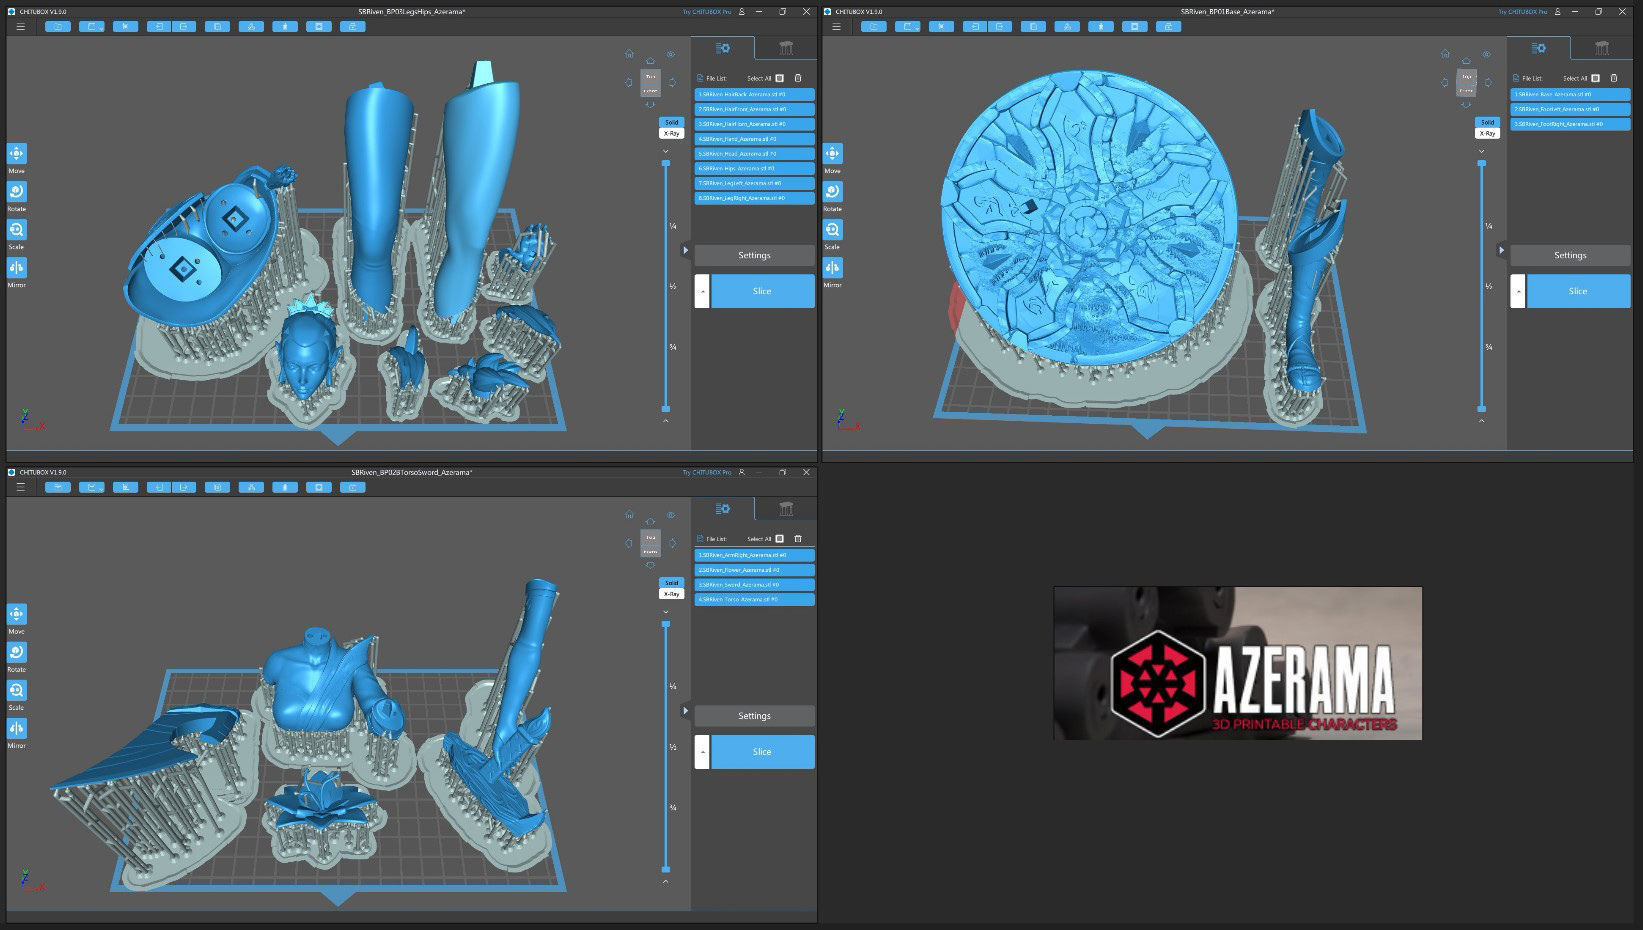Open the hamburger menu in LegsHips window

click(x=20, y=27)
